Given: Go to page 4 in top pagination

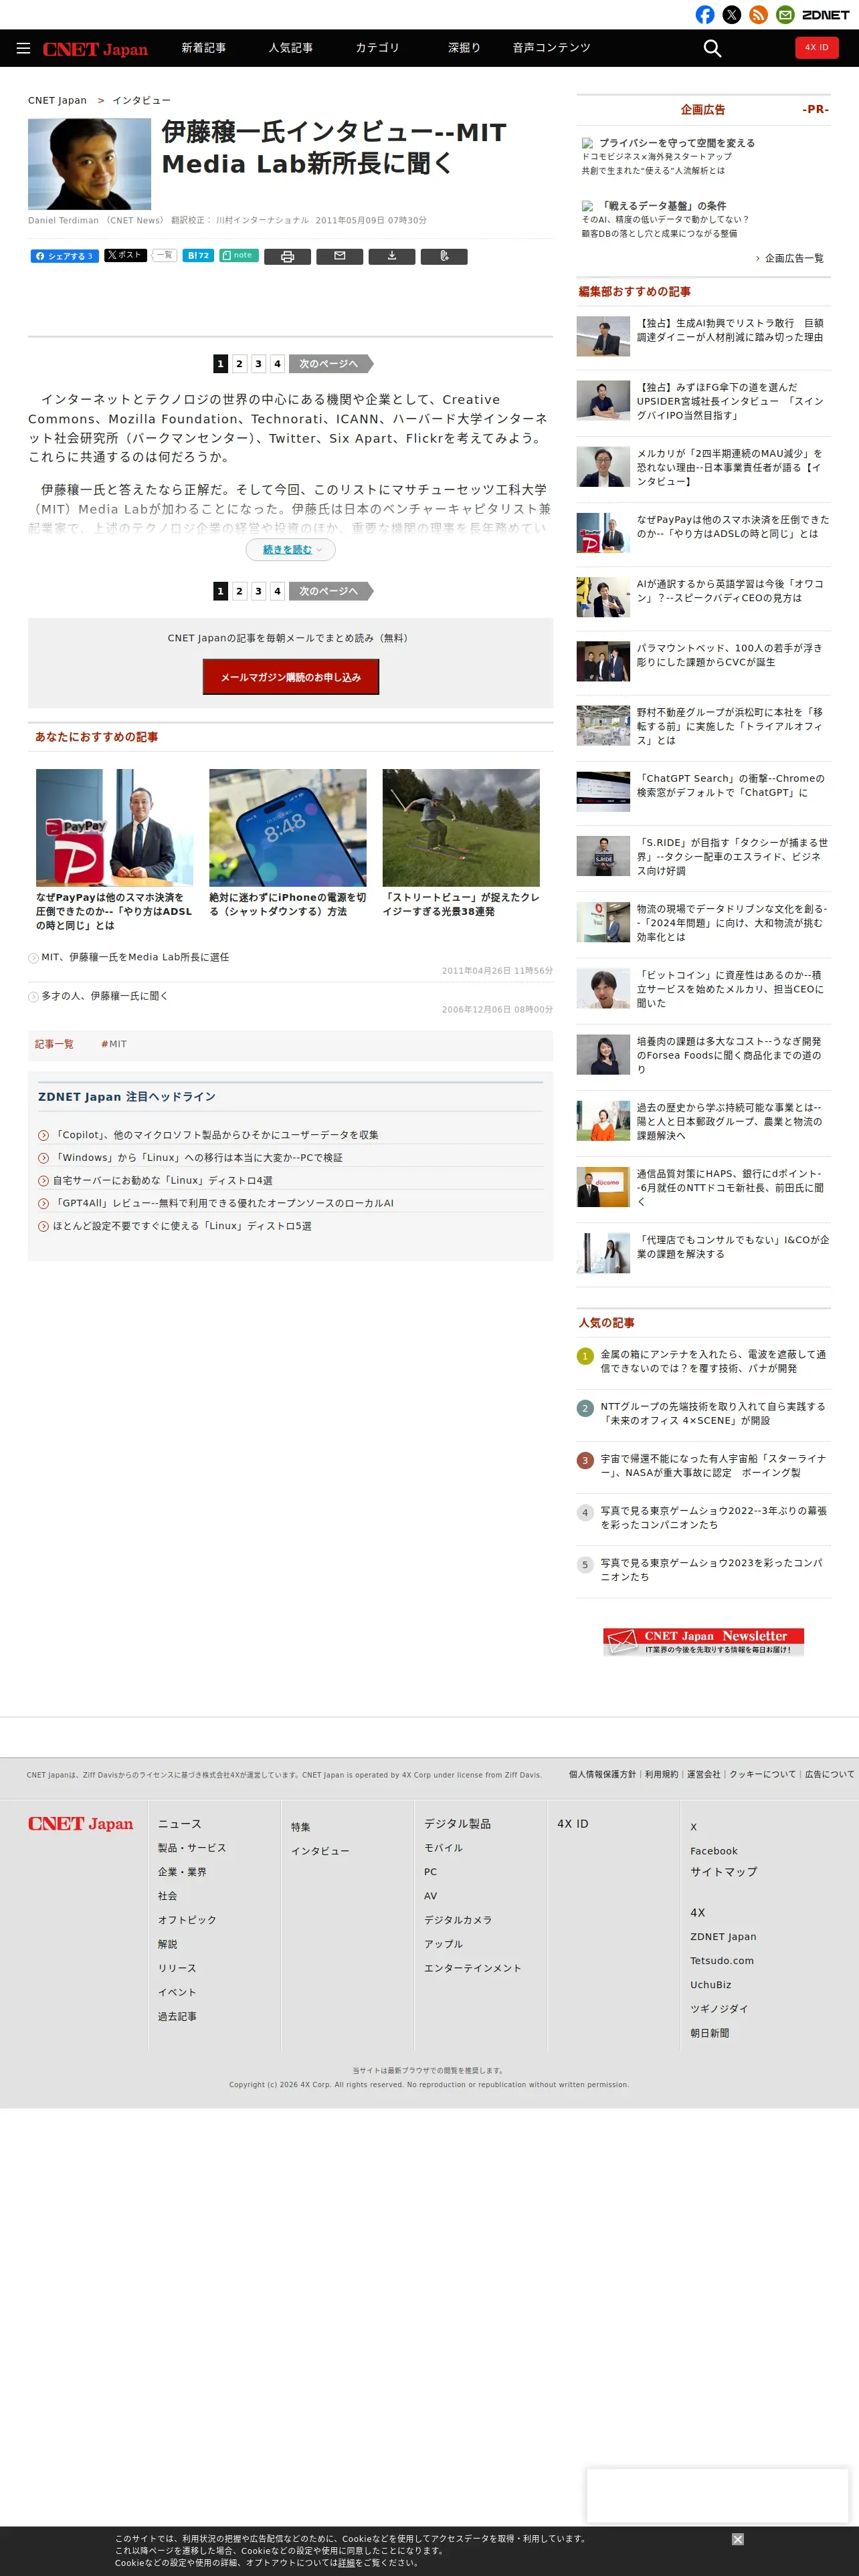Looking at the screenshot, I should tap(277, 364).
